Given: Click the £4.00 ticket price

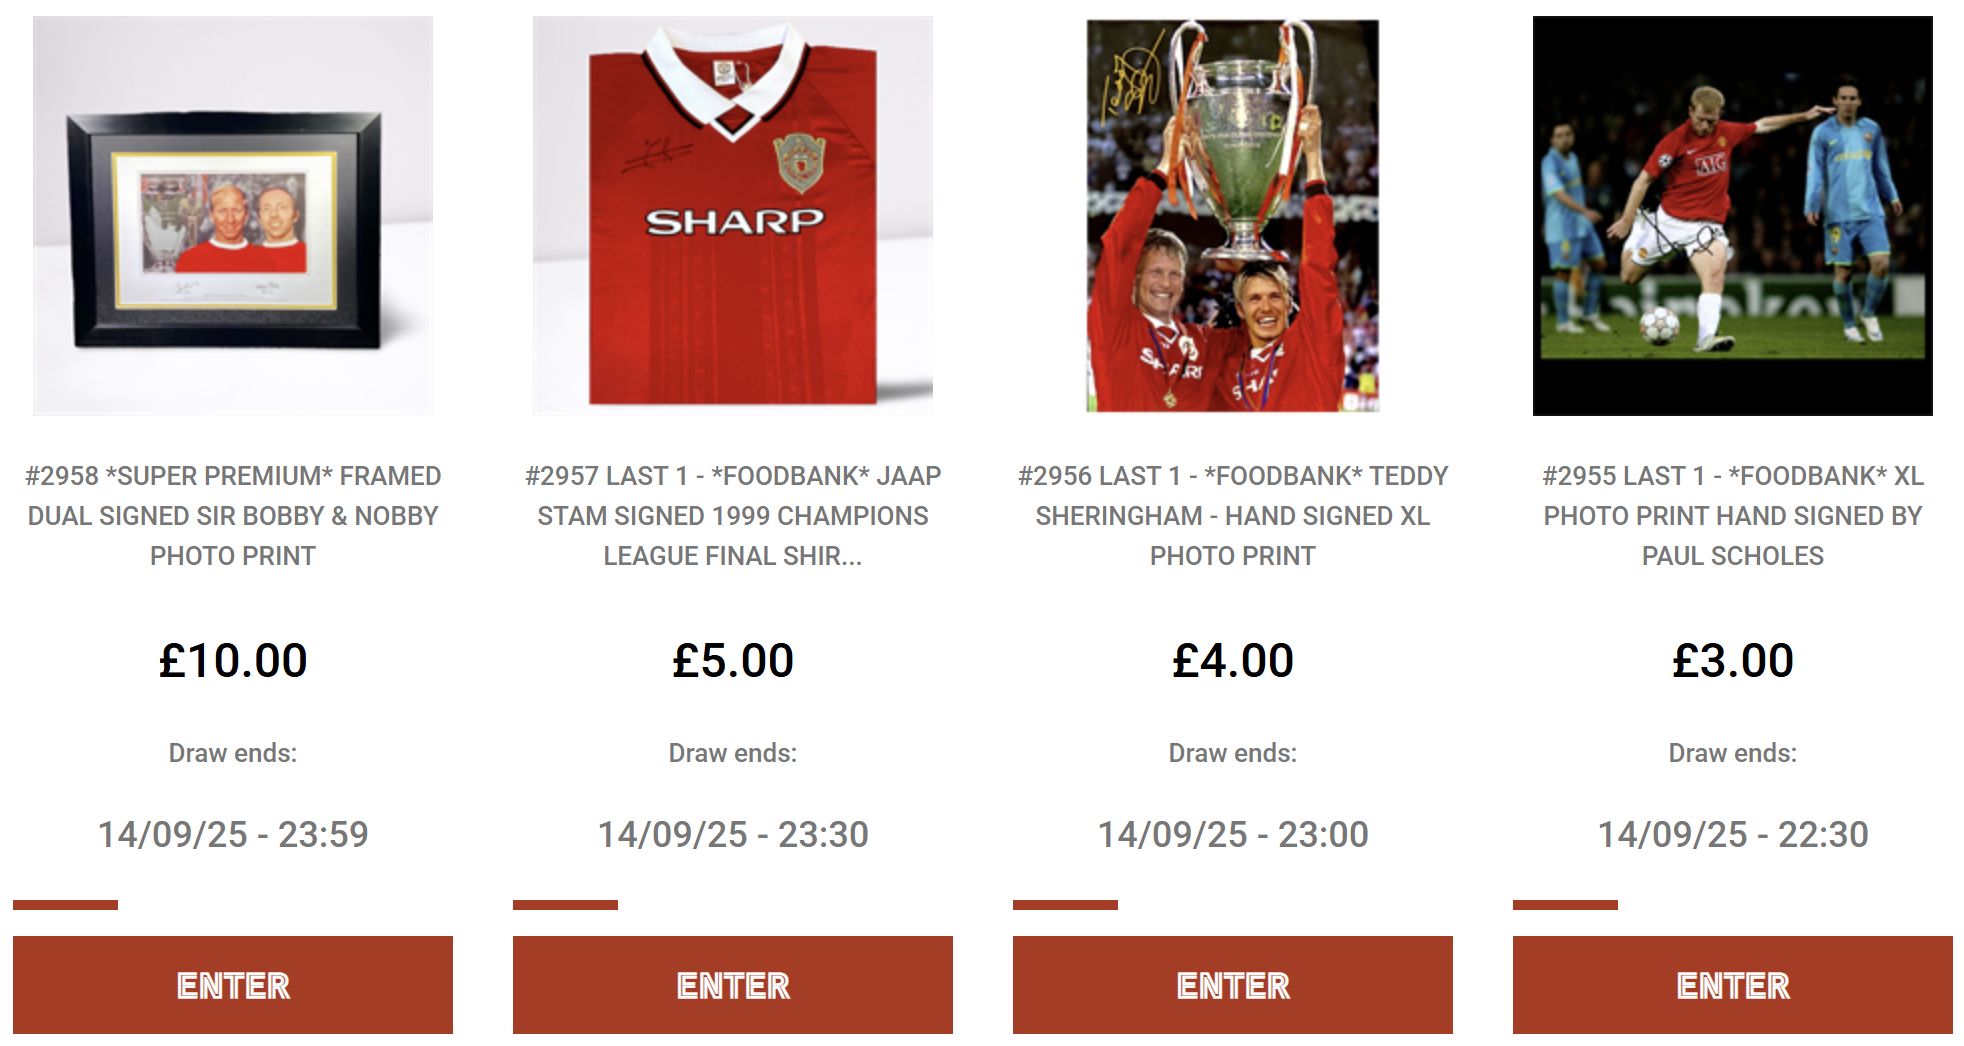Looking at the screenshot, I should click(1232, 661).
